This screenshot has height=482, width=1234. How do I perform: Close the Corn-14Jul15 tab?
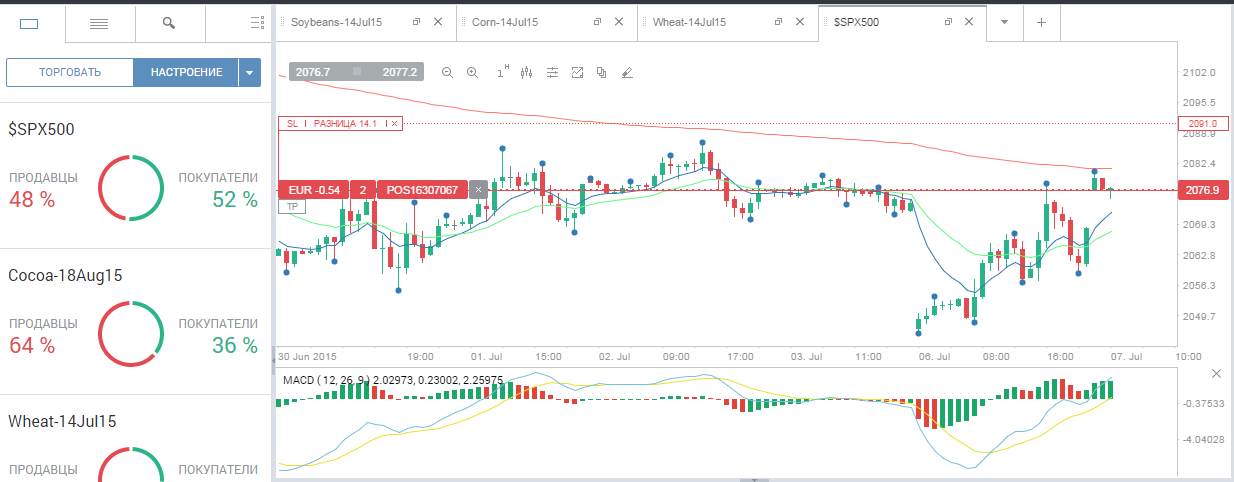click(x=618, y=21)
